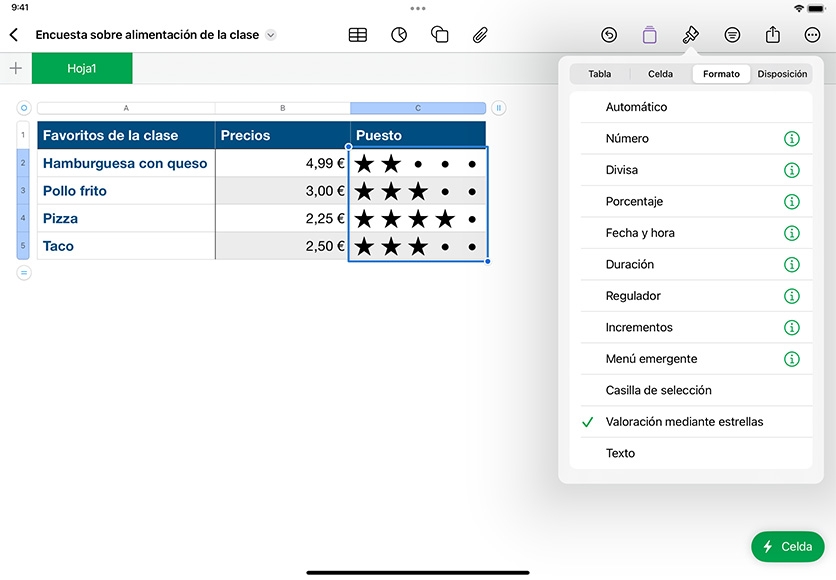Set Hamburguesa con queso rating to five stars

(472, 164)
